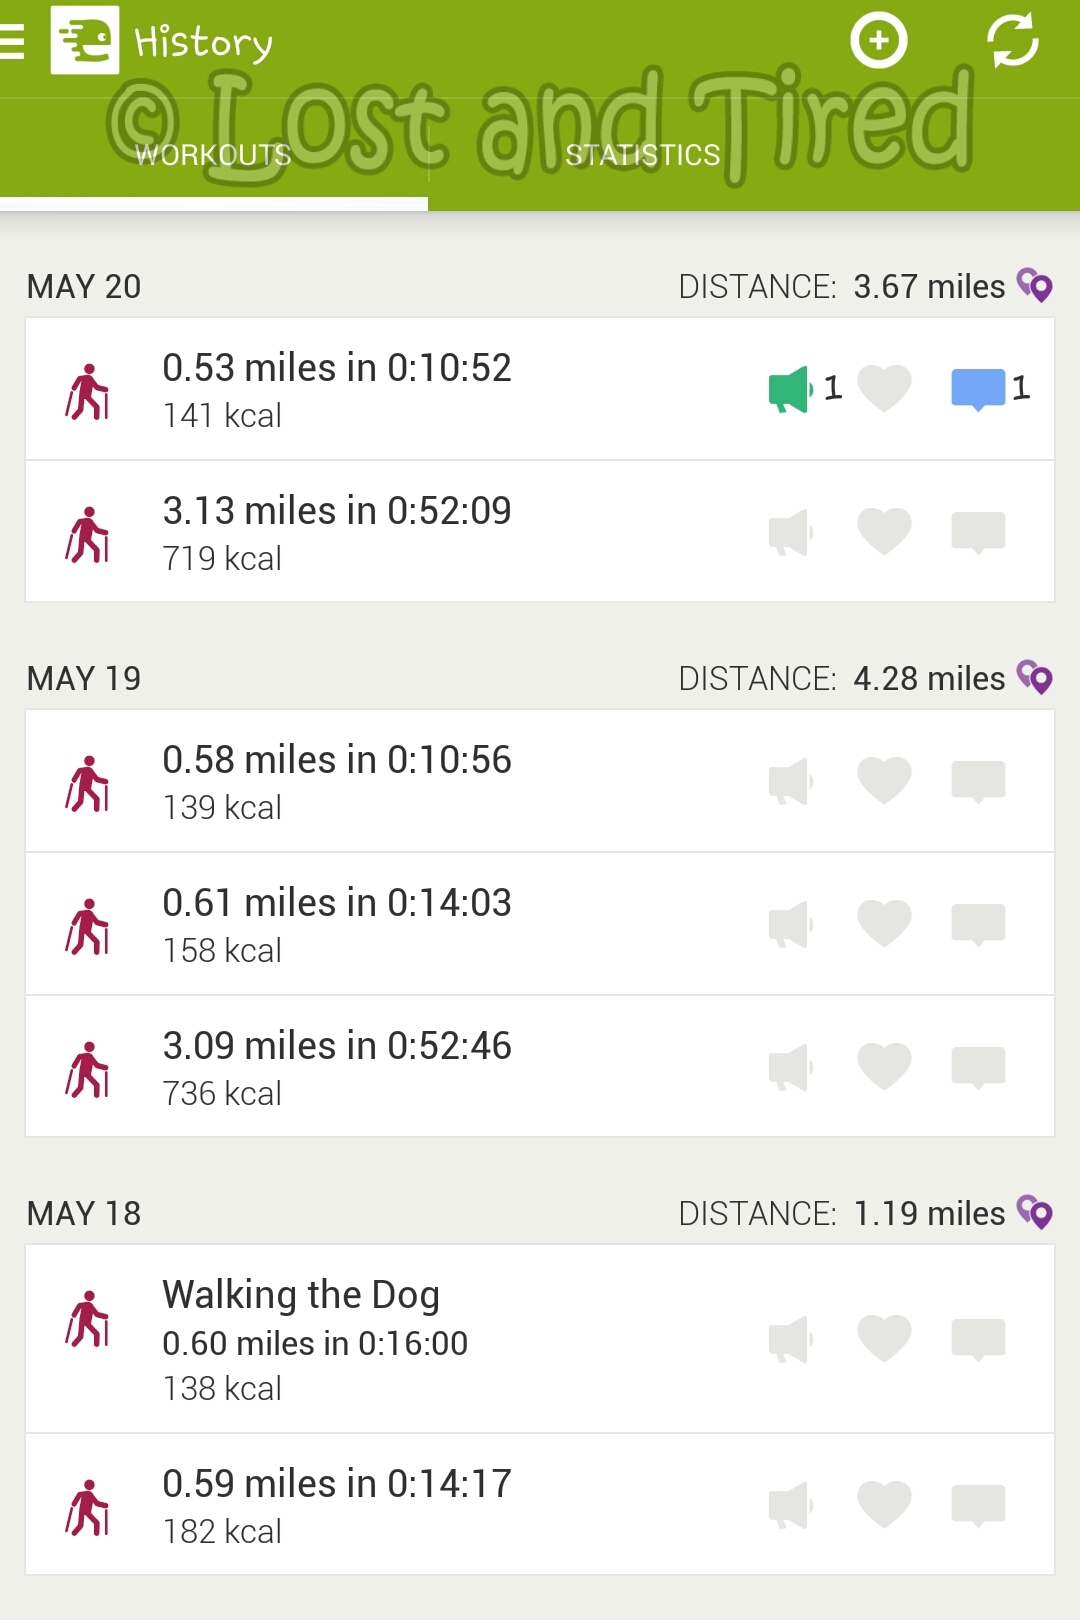Tap the Endomondo app logo
Viewport: 1080px width, 1620px height.
pos(85,41)
